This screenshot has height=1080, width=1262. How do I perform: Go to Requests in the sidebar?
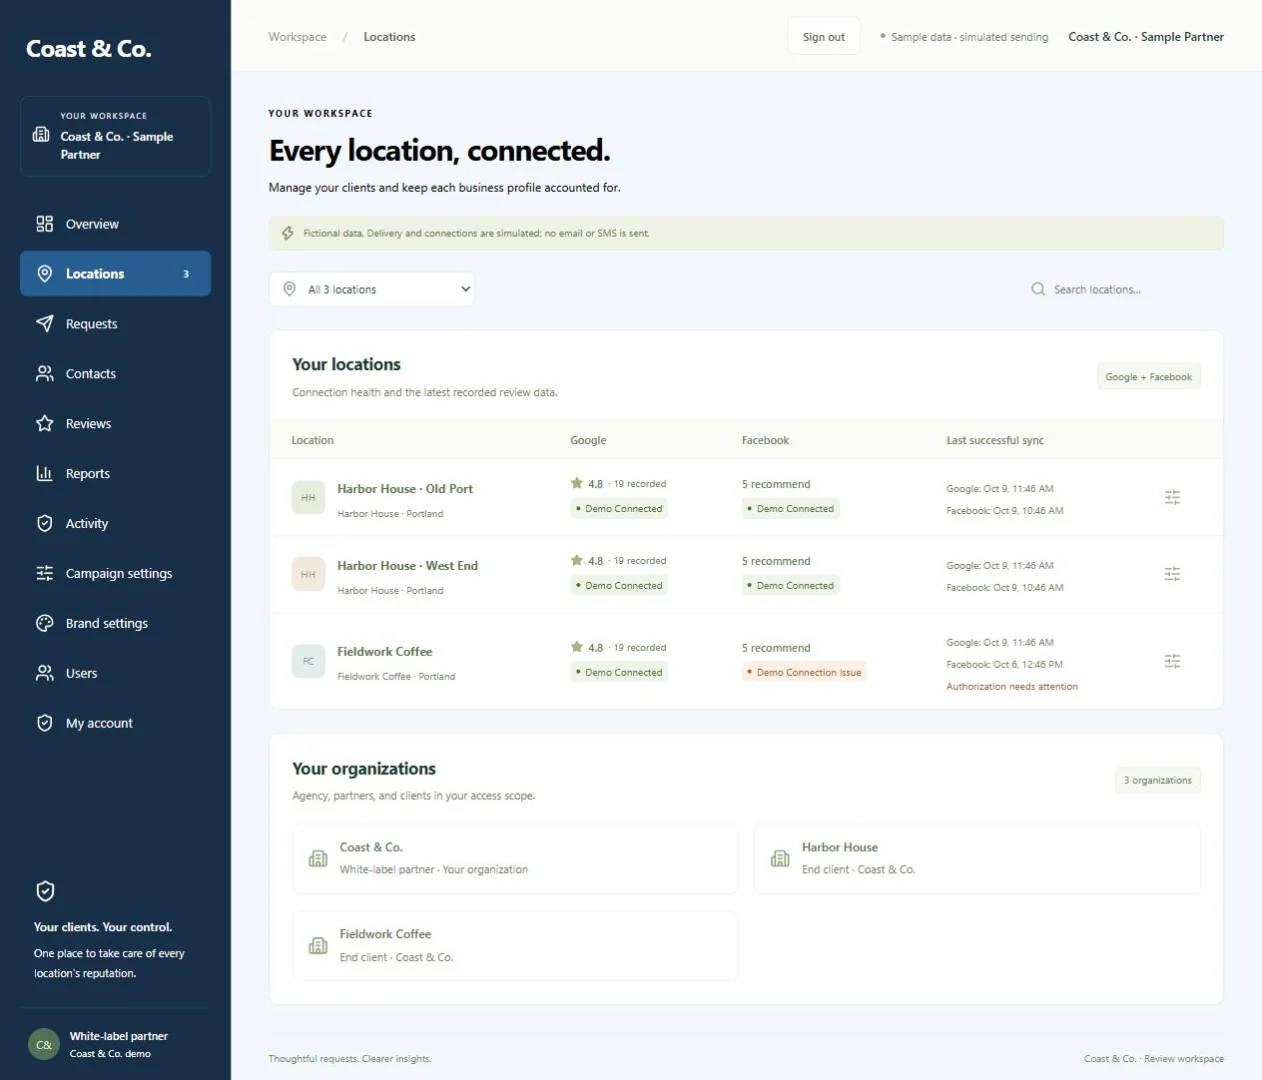[115, 324]
